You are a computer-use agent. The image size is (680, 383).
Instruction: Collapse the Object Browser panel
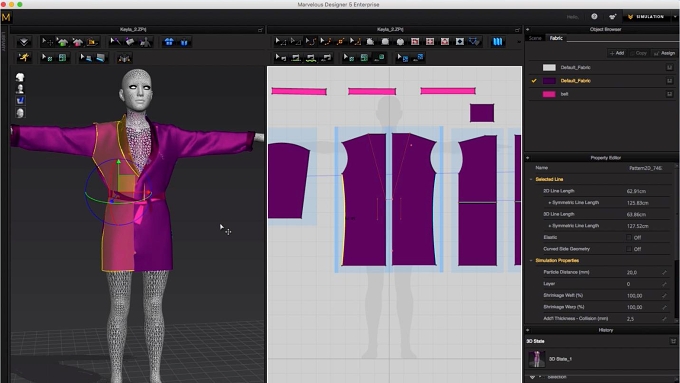(x=528, y=29)
